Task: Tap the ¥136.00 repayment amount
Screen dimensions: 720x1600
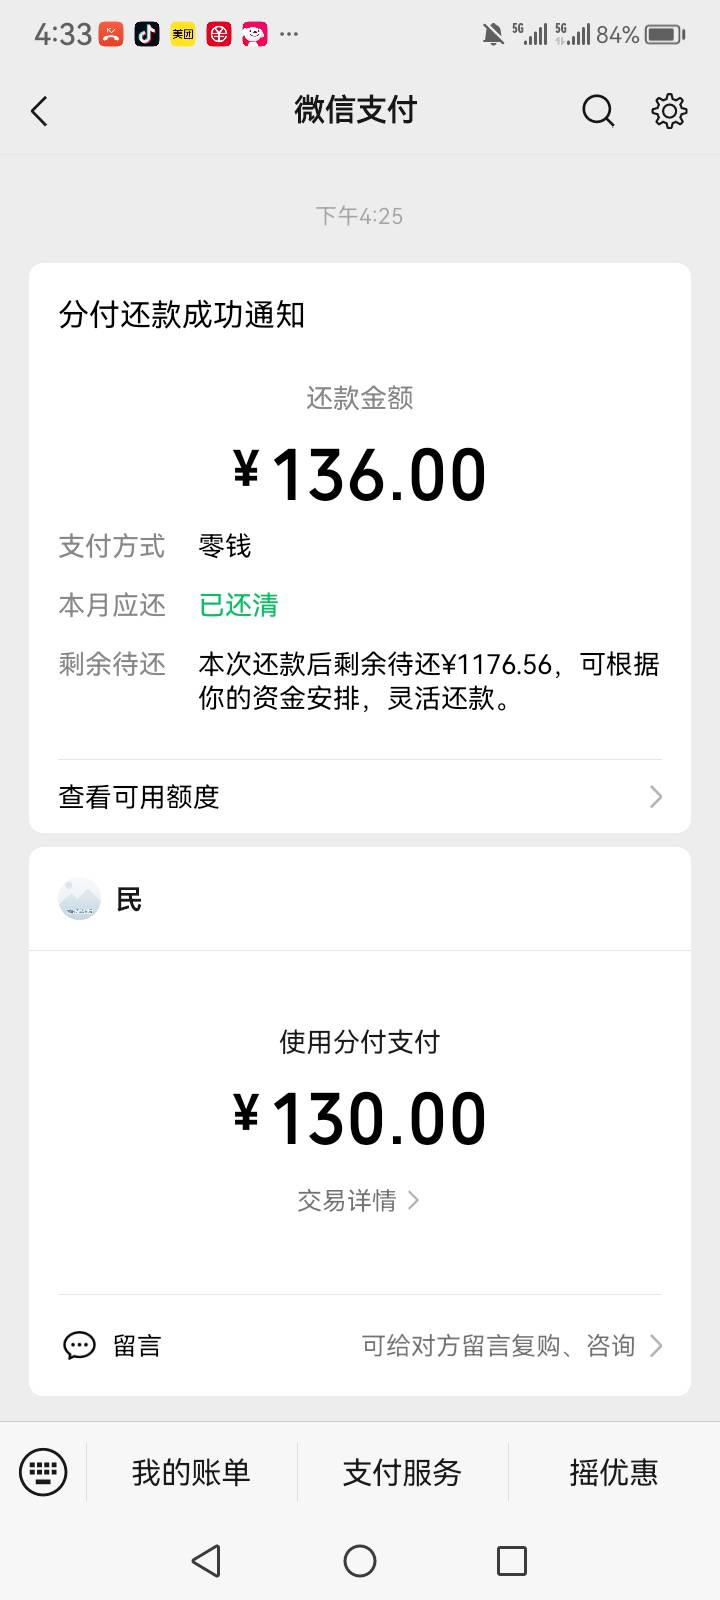Action: 360,475
